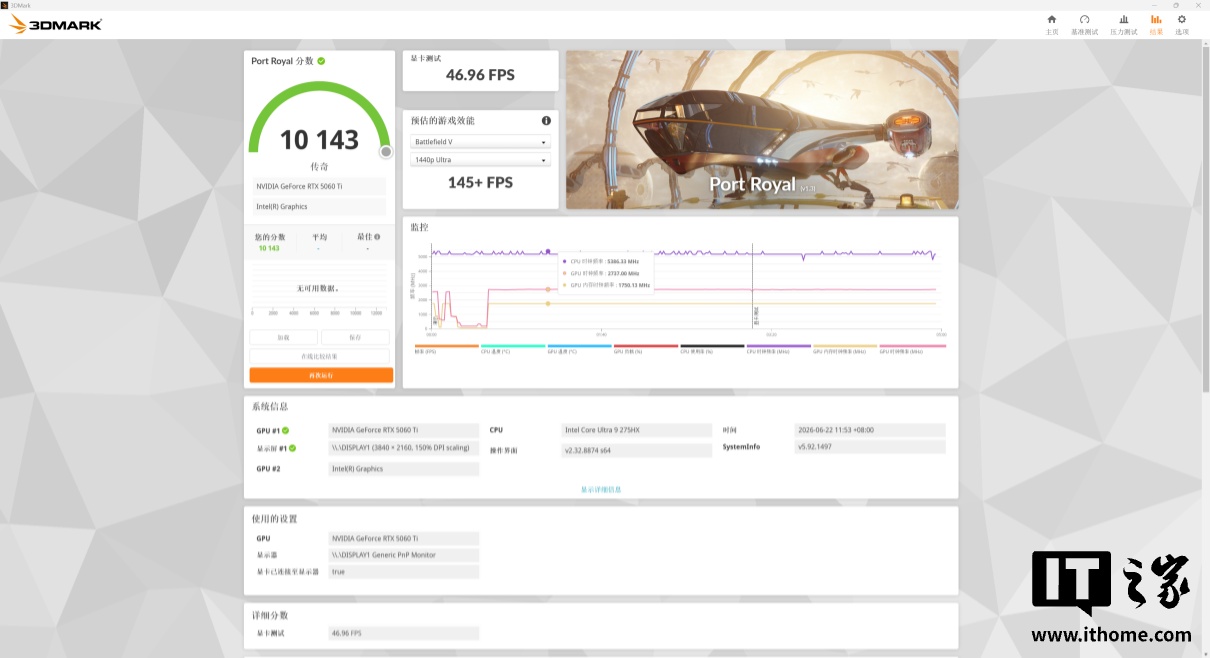Click NVIDIA GeForce RTX 5060 Ti under the score
This screenshot has width=1210, height=658.
[318, 187]
